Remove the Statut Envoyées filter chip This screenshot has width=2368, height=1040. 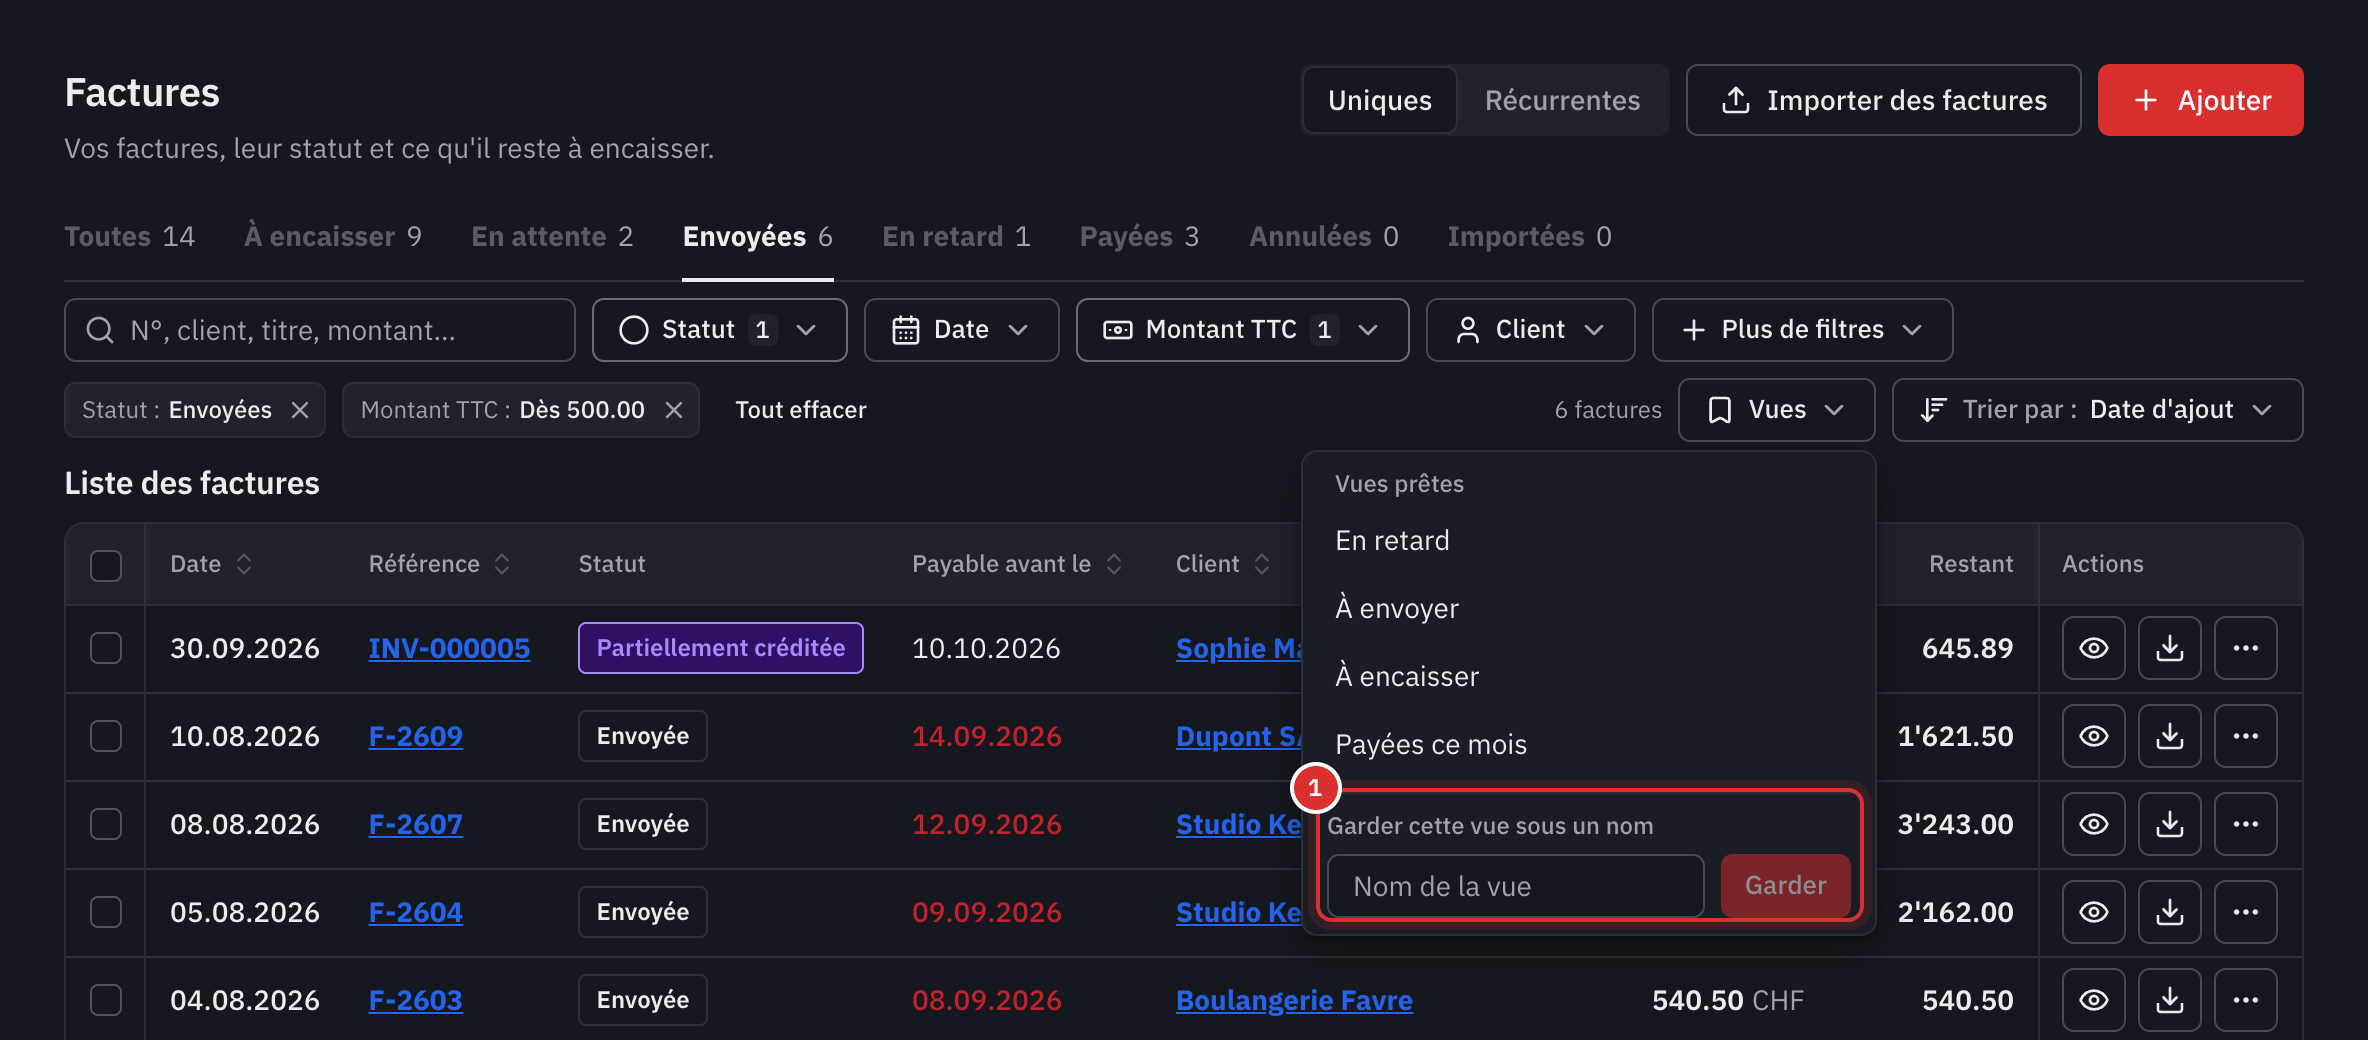299,410
